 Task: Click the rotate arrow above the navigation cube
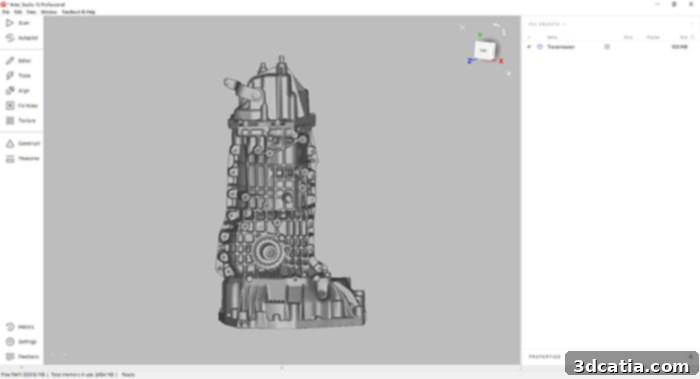click(500, 29)
